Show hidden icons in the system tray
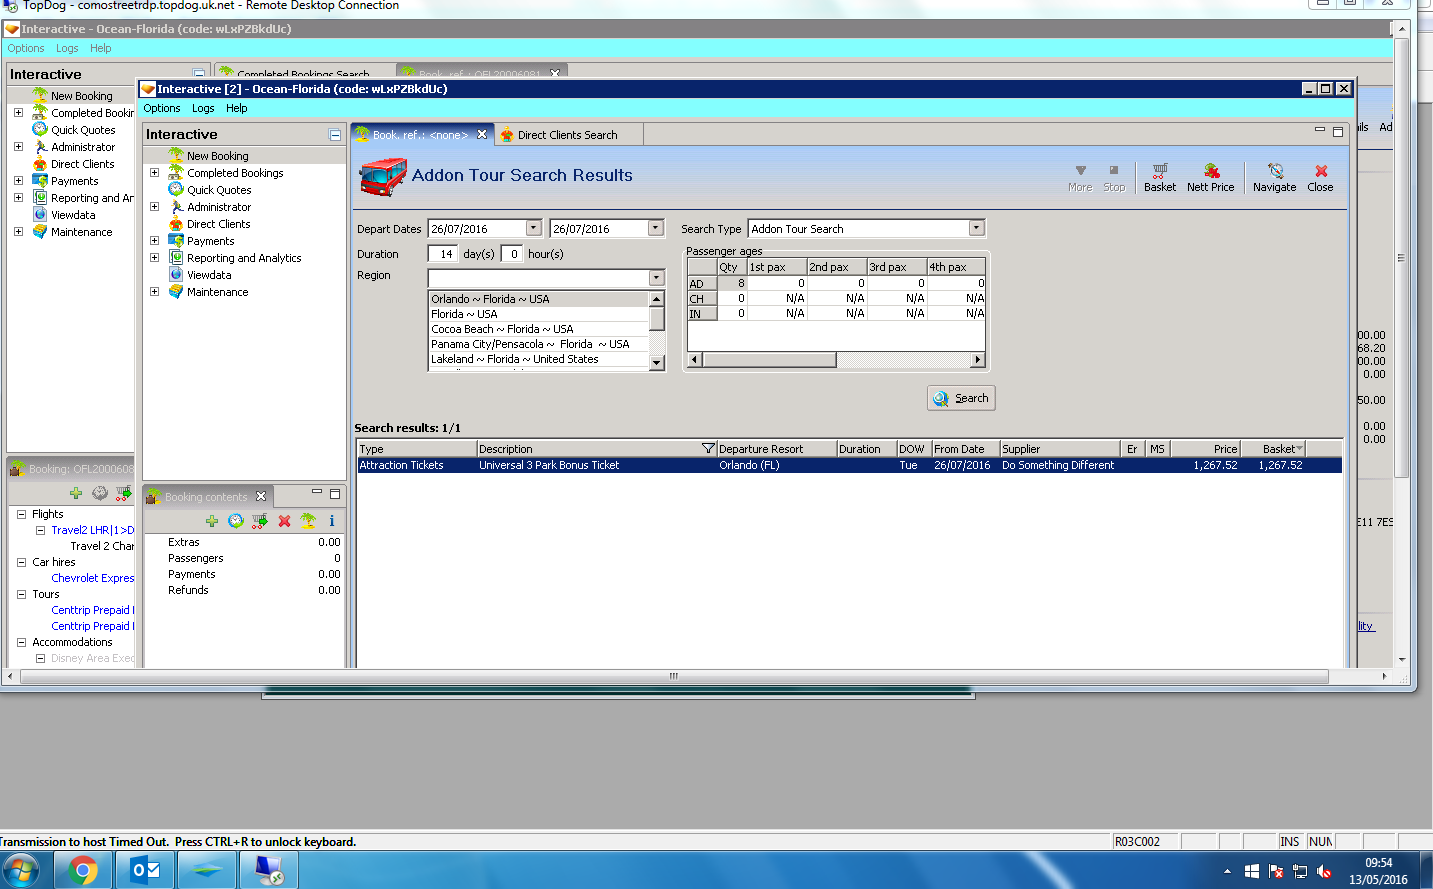 click(1228, 871)
